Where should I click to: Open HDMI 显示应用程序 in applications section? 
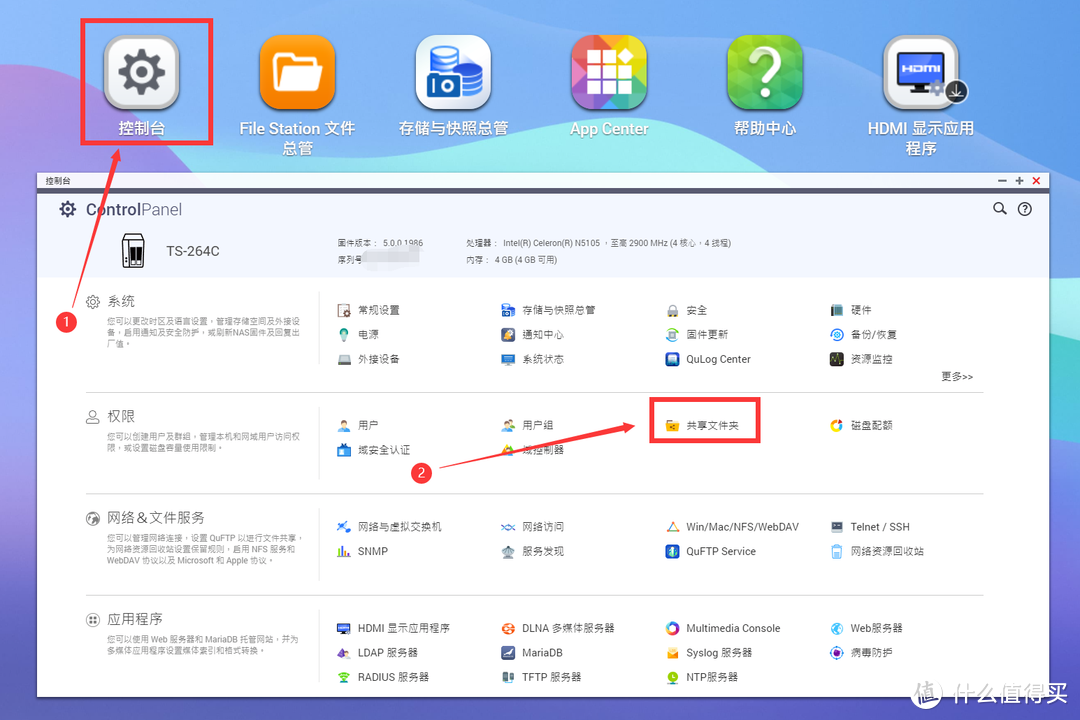(393, 628)
